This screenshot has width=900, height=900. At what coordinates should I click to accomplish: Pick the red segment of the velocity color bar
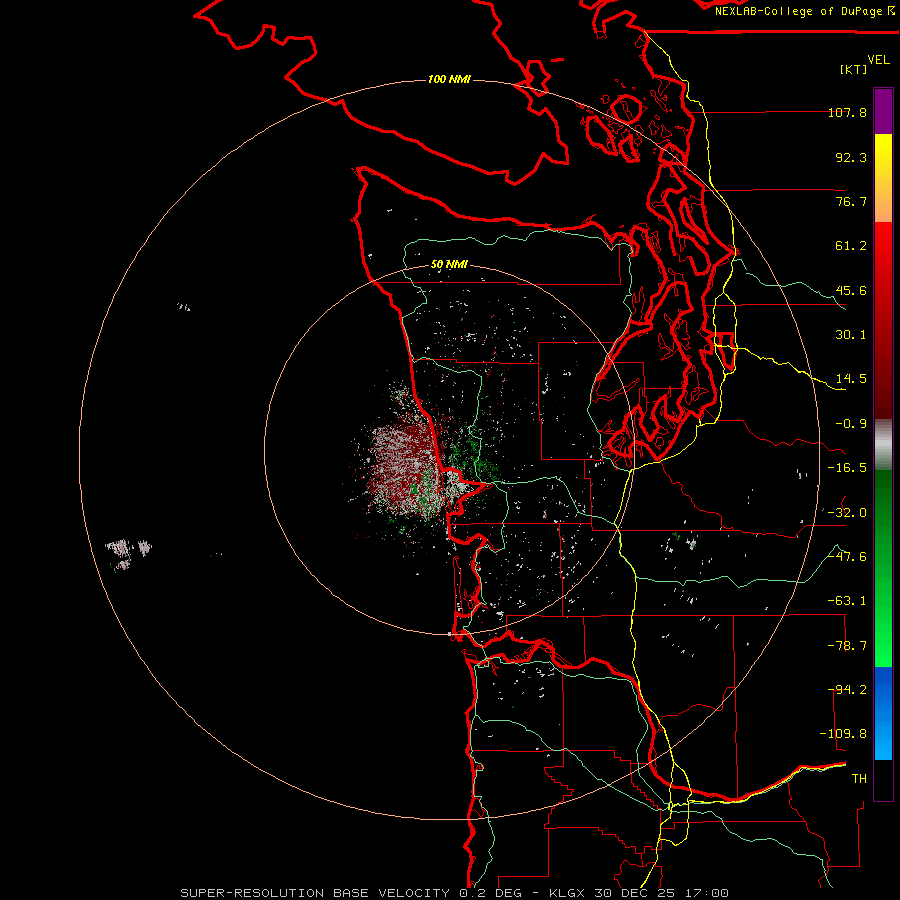pos(883,320)
